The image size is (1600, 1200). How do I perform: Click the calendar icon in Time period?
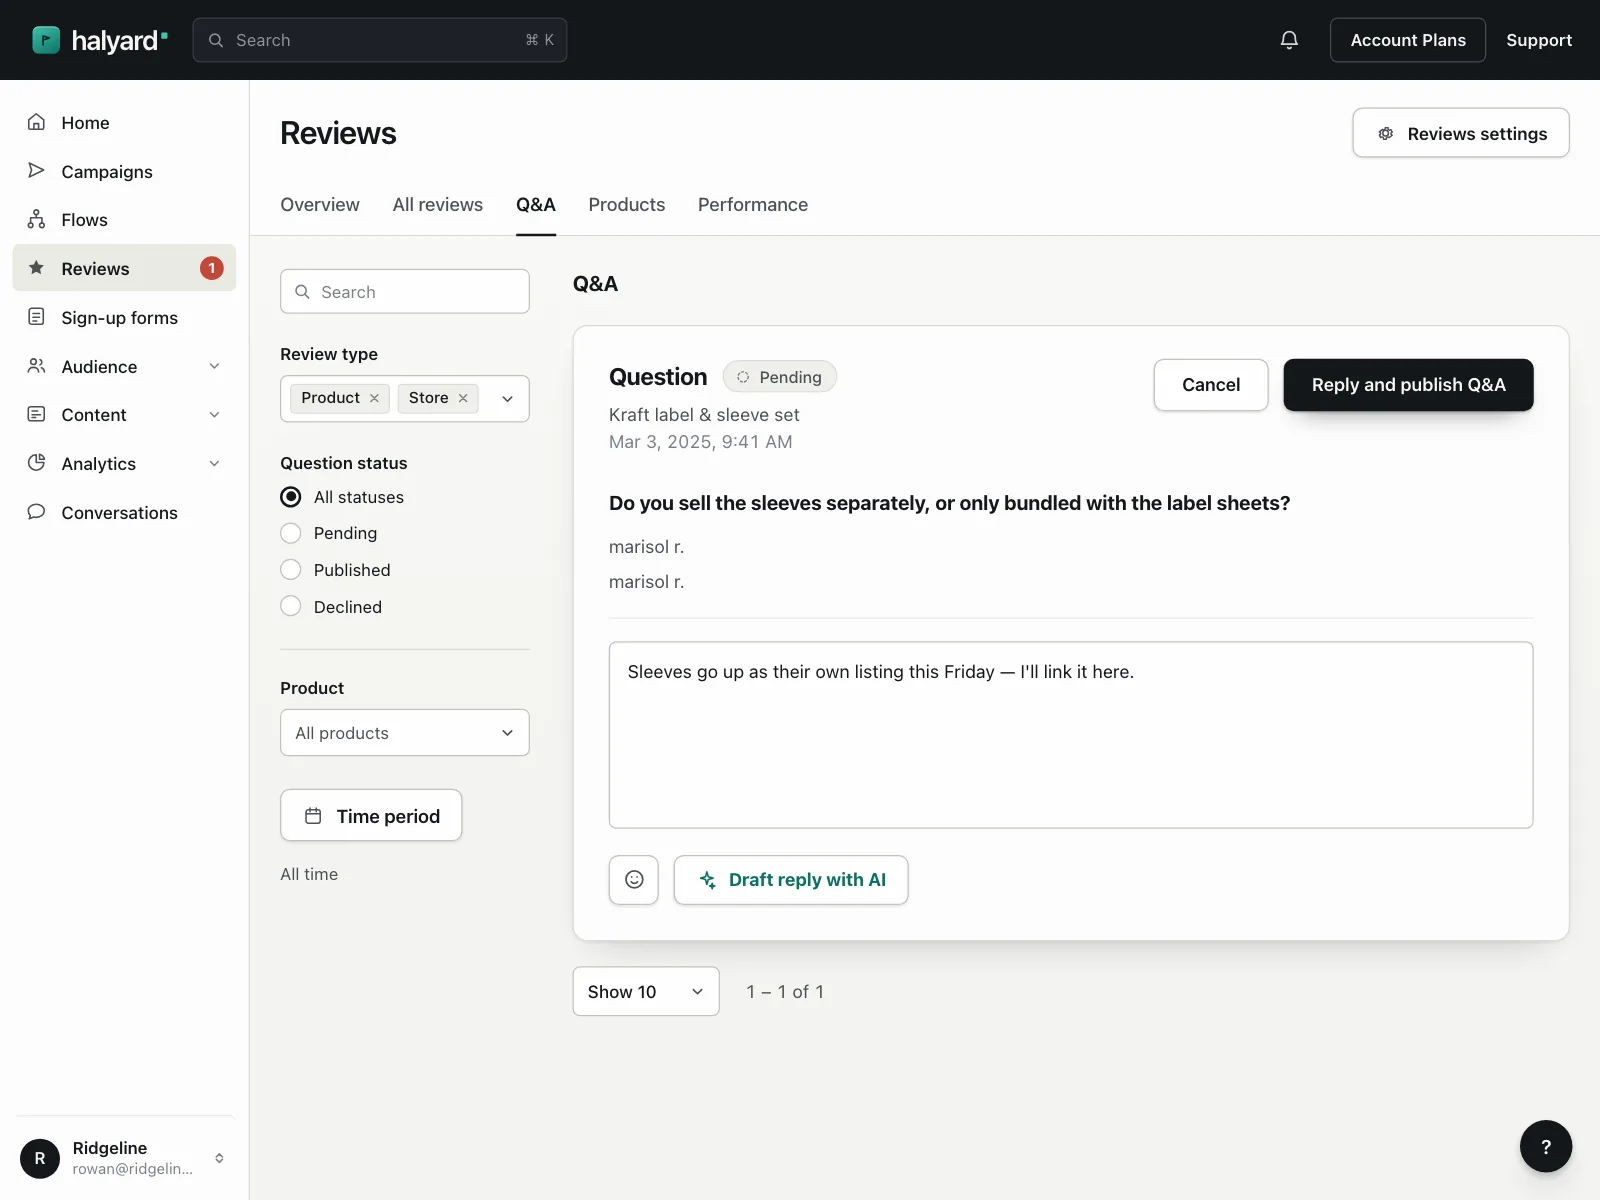tap(313, 816)
